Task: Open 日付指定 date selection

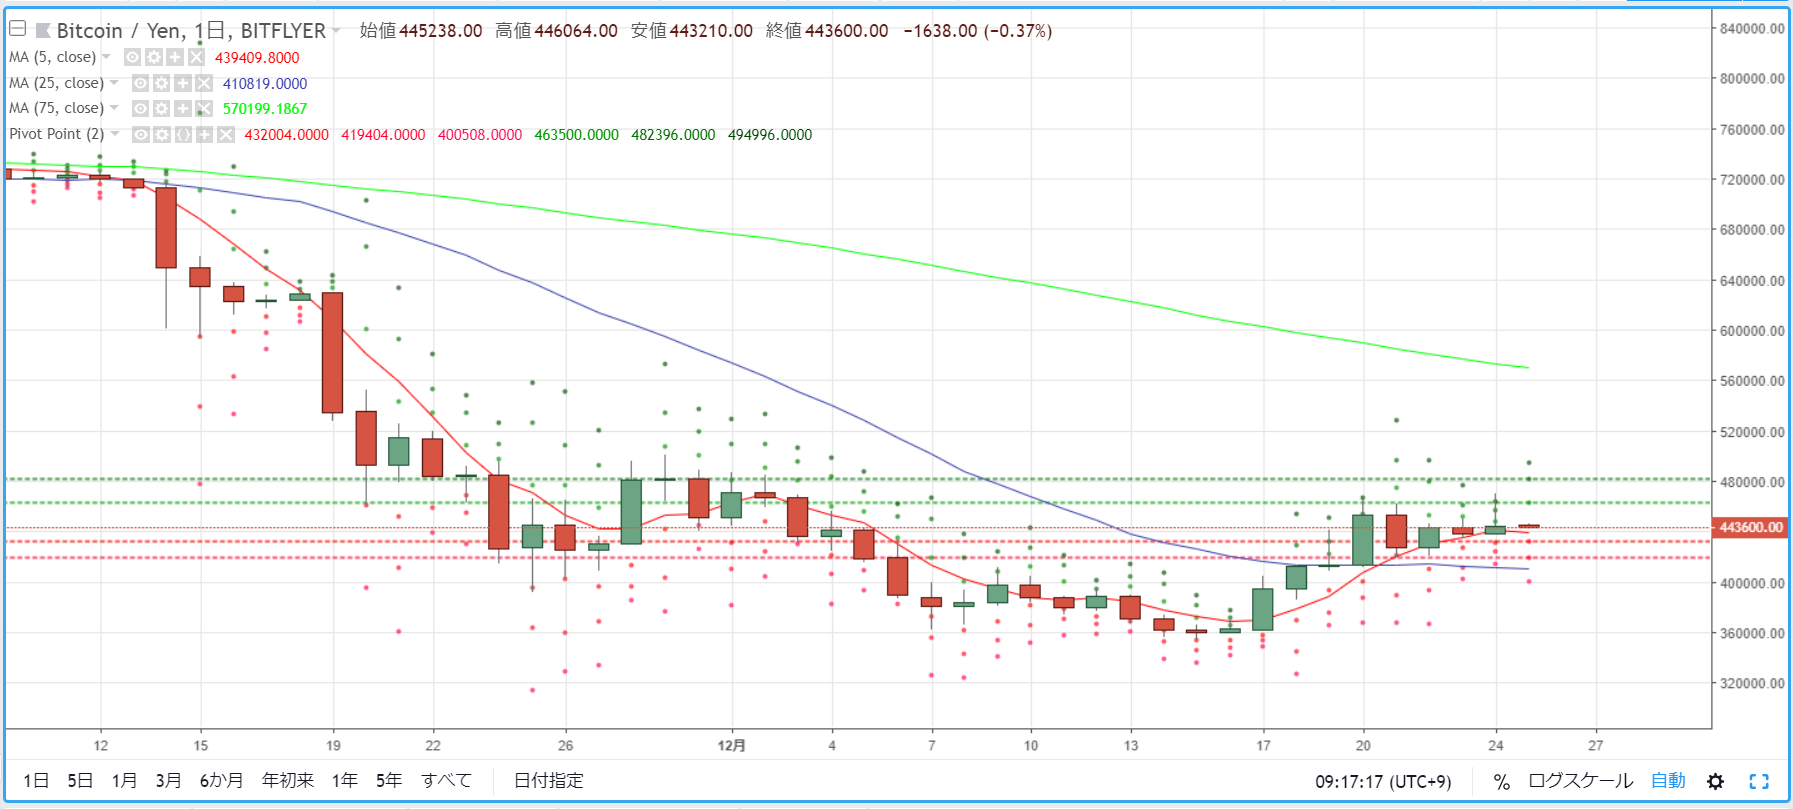Action: (548, 781)
